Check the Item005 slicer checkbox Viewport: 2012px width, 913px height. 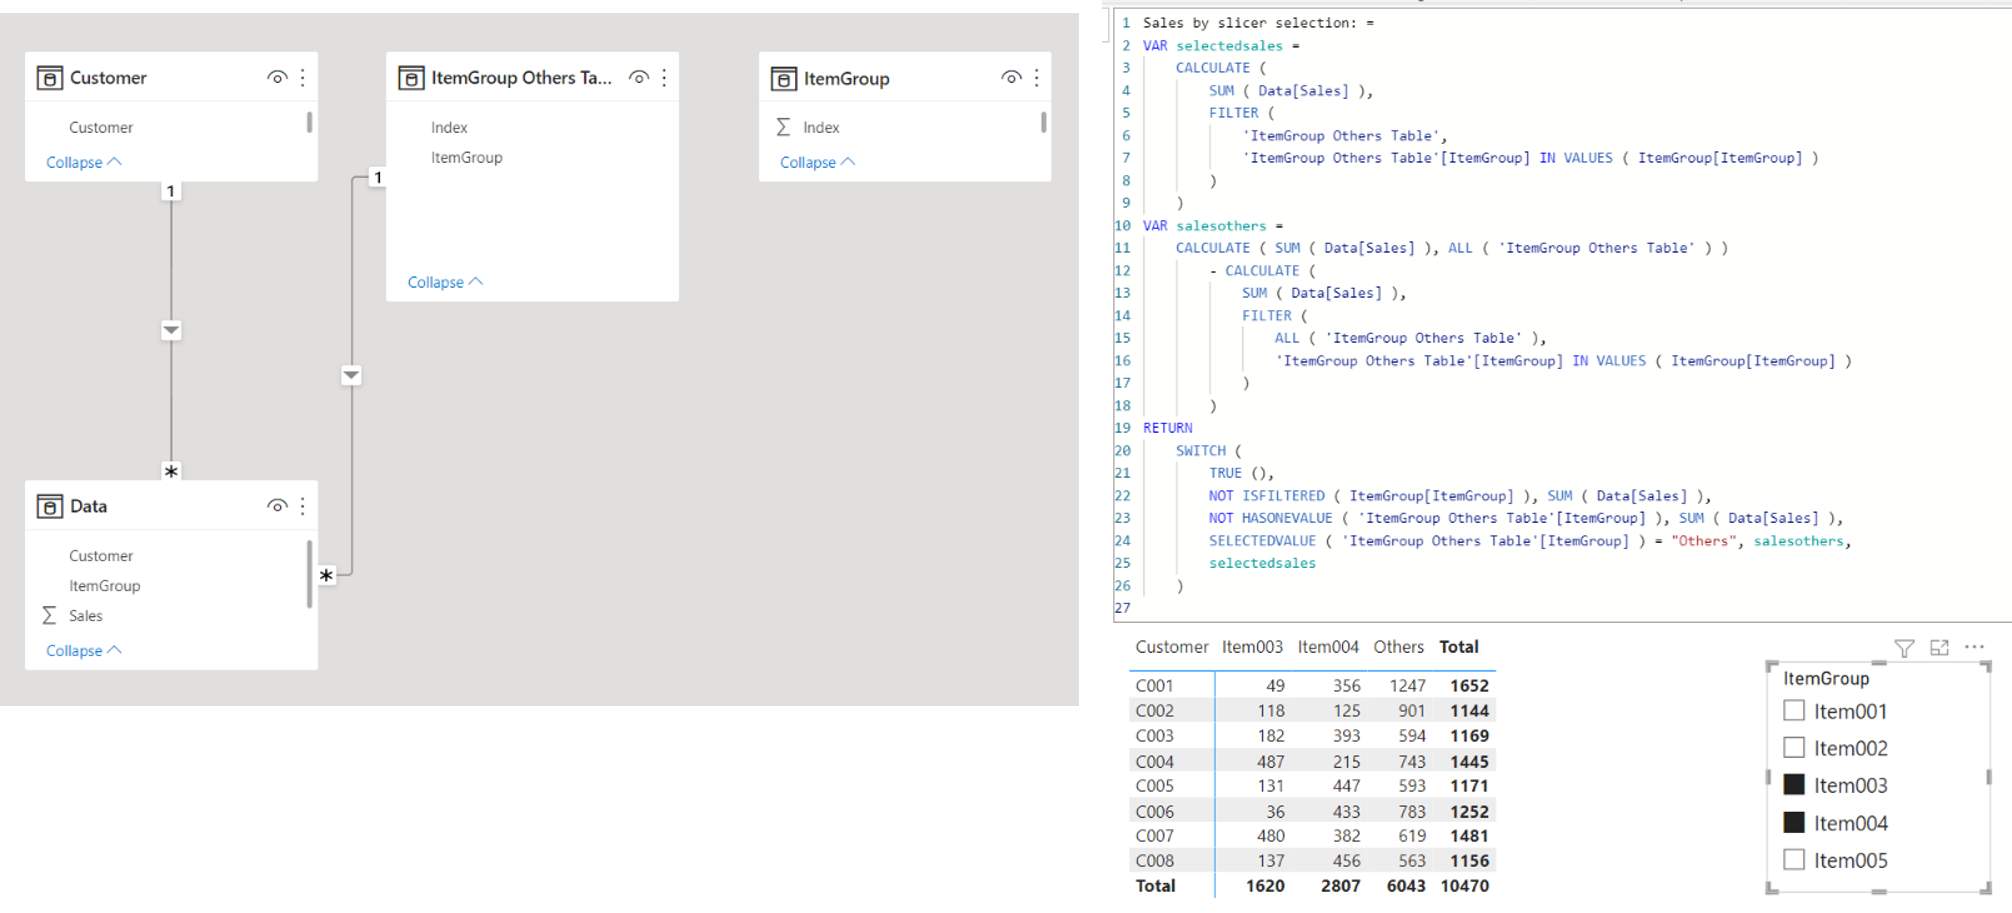pyautogui.click(x=1794, y=859)
